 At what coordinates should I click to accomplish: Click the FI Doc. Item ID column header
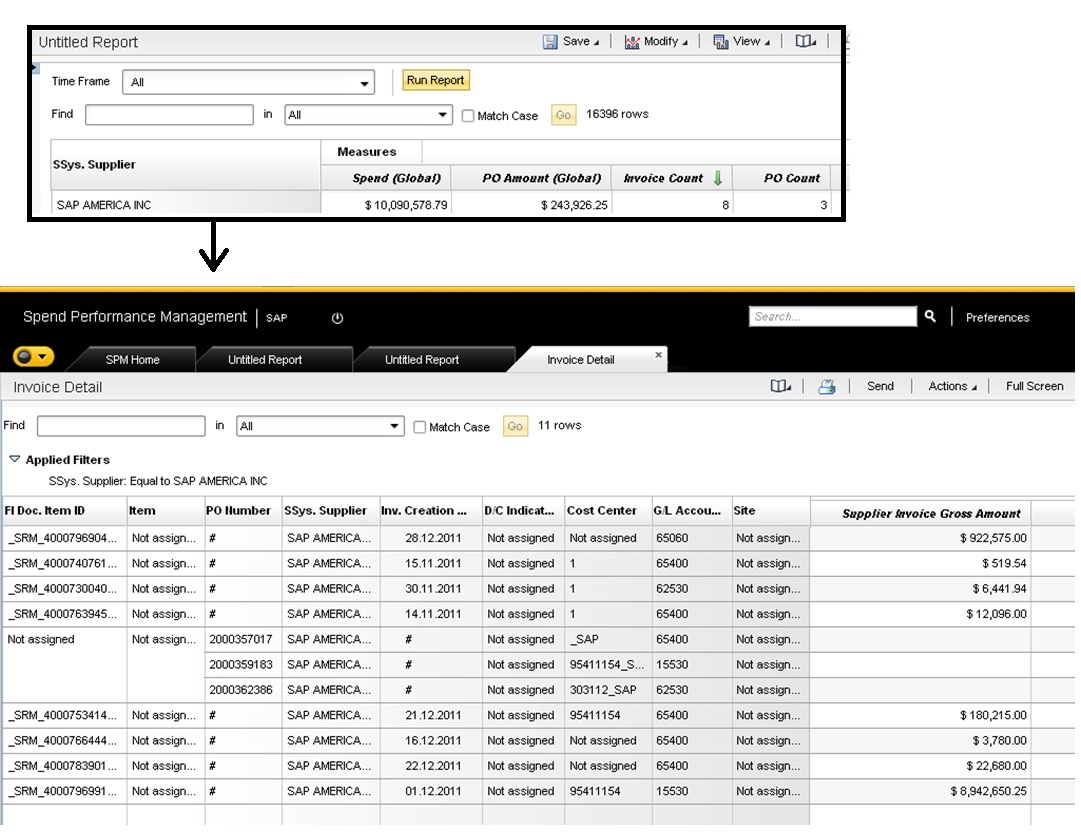64,511
